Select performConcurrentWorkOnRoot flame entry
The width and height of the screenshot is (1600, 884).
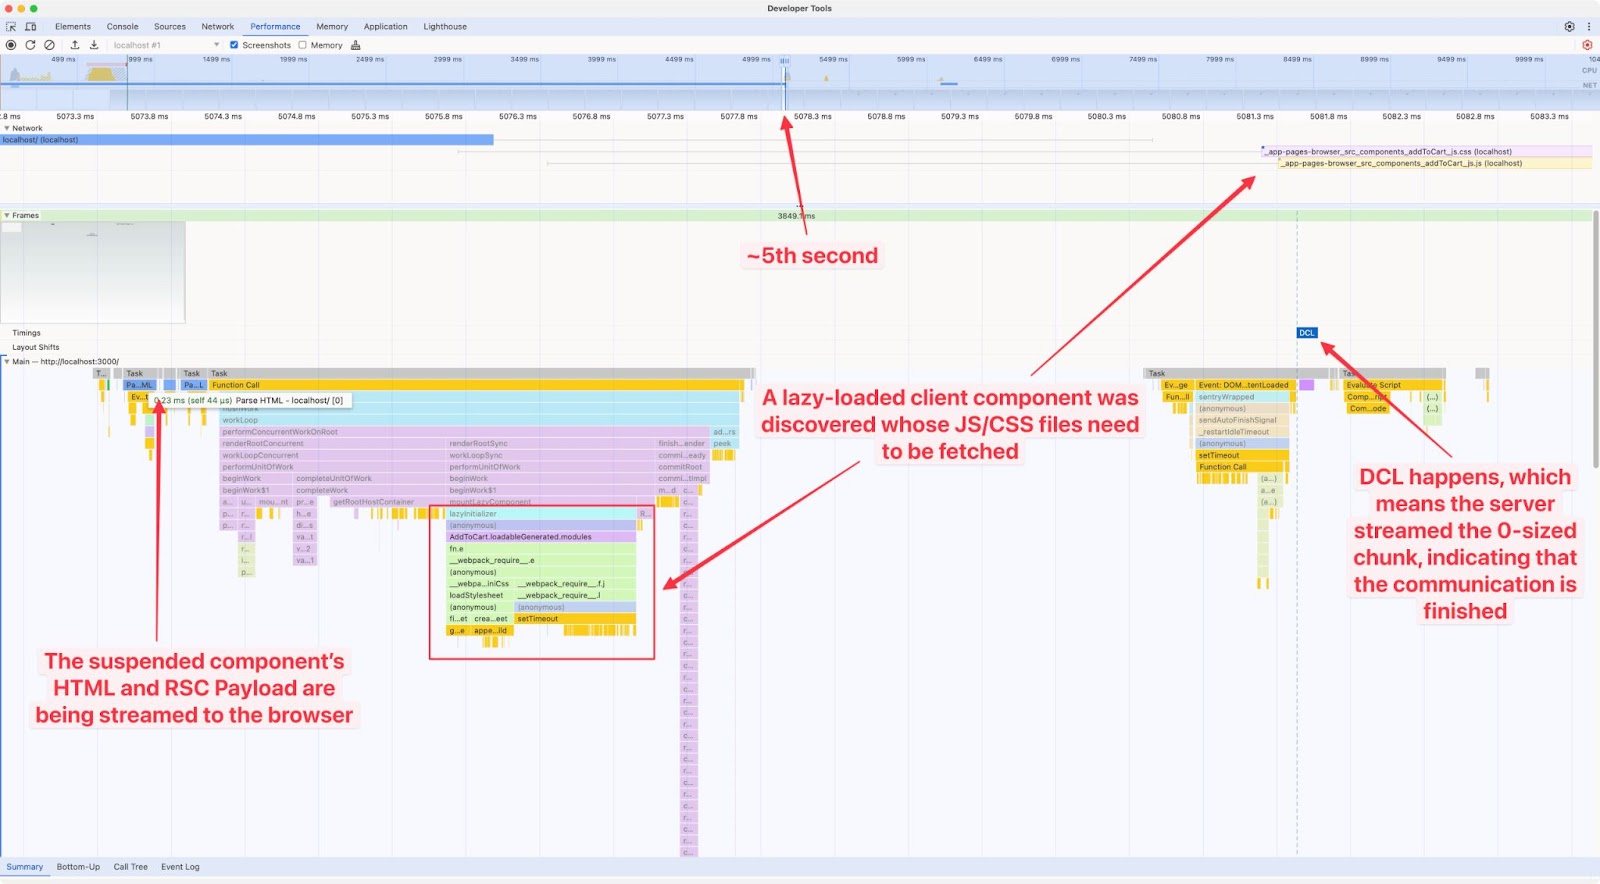[465, 432]
